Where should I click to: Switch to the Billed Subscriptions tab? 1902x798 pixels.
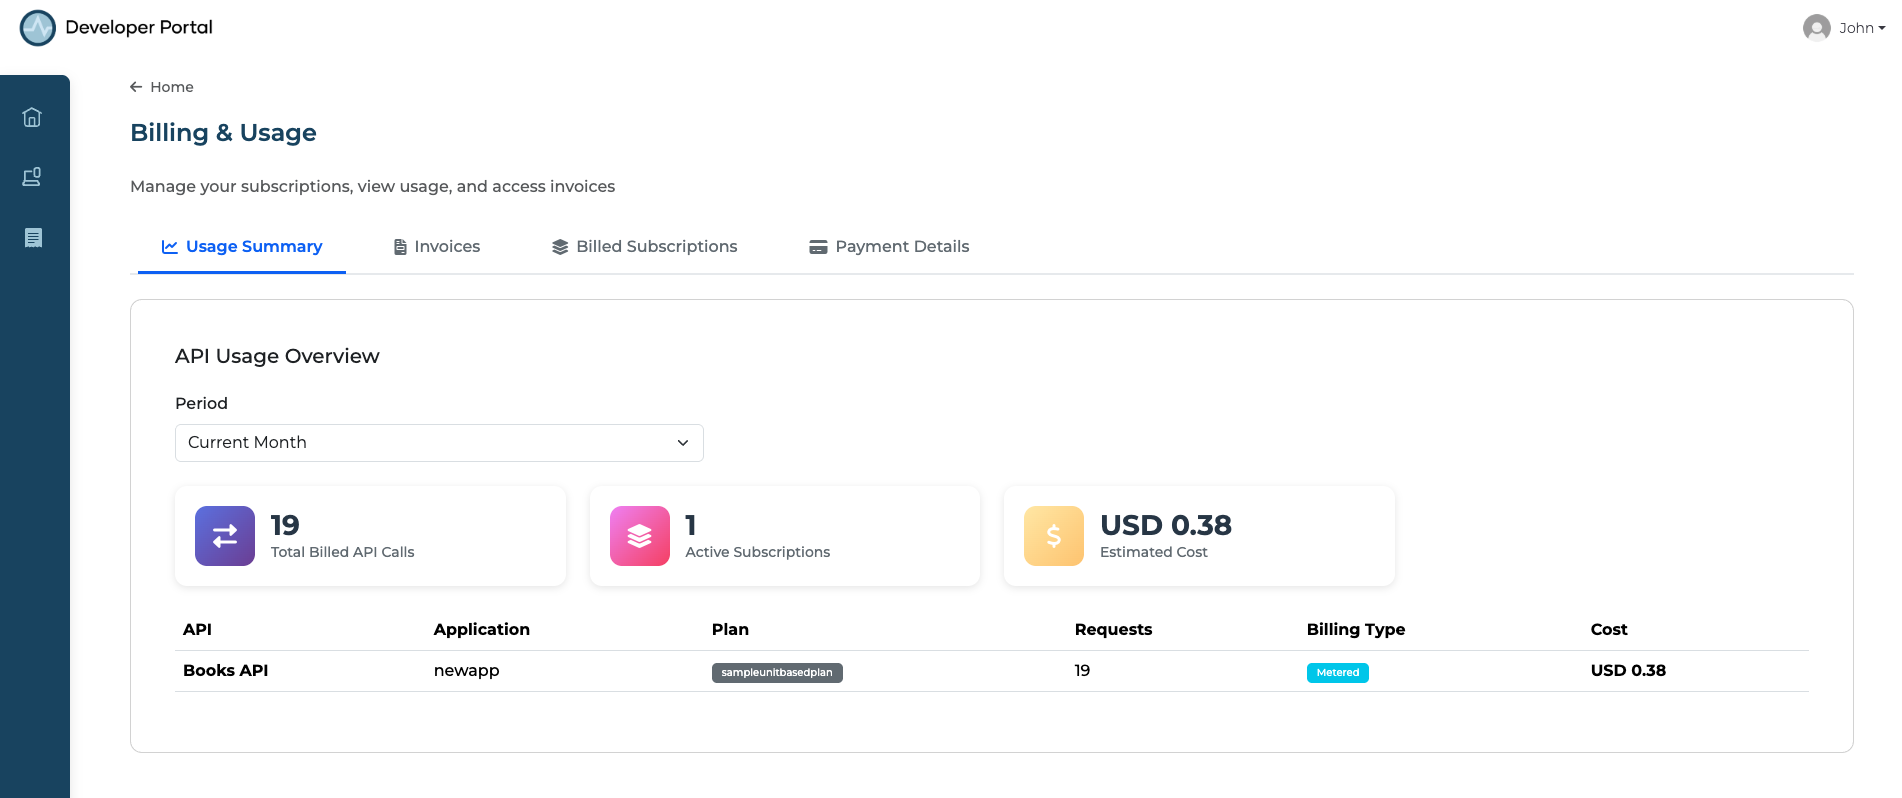click(x=645, y=247)
